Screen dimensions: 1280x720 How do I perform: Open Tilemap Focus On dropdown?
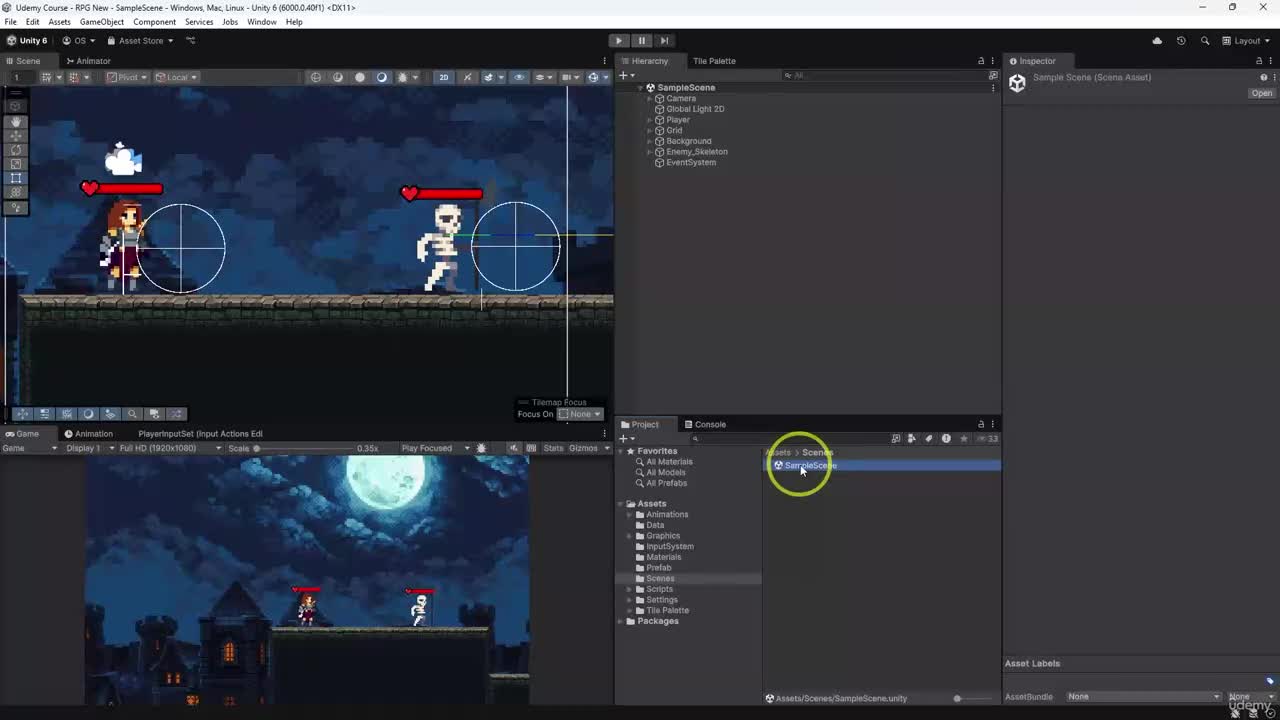point(580,414)
